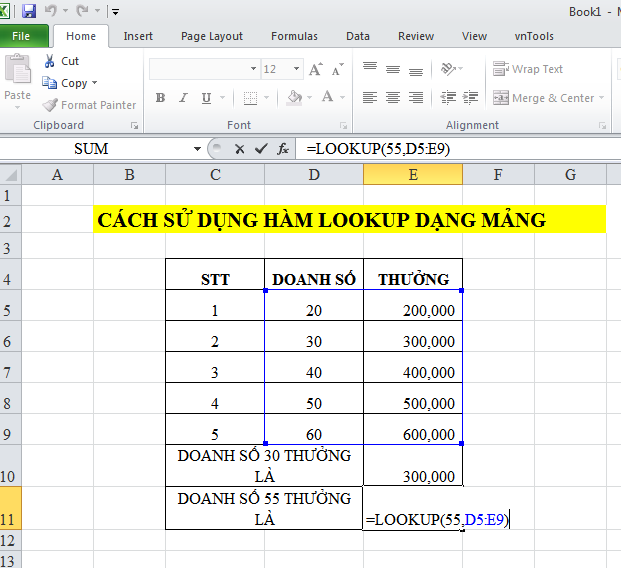Screen dimensions: 621x568
Task: Open the Customize Quick Access Toolbar arrow
Action: tap(115, 12)
